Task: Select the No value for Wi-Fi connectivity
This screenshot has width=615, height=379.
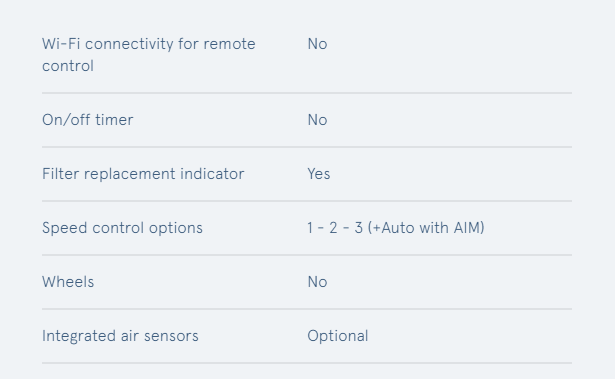Action: (317, 44)
